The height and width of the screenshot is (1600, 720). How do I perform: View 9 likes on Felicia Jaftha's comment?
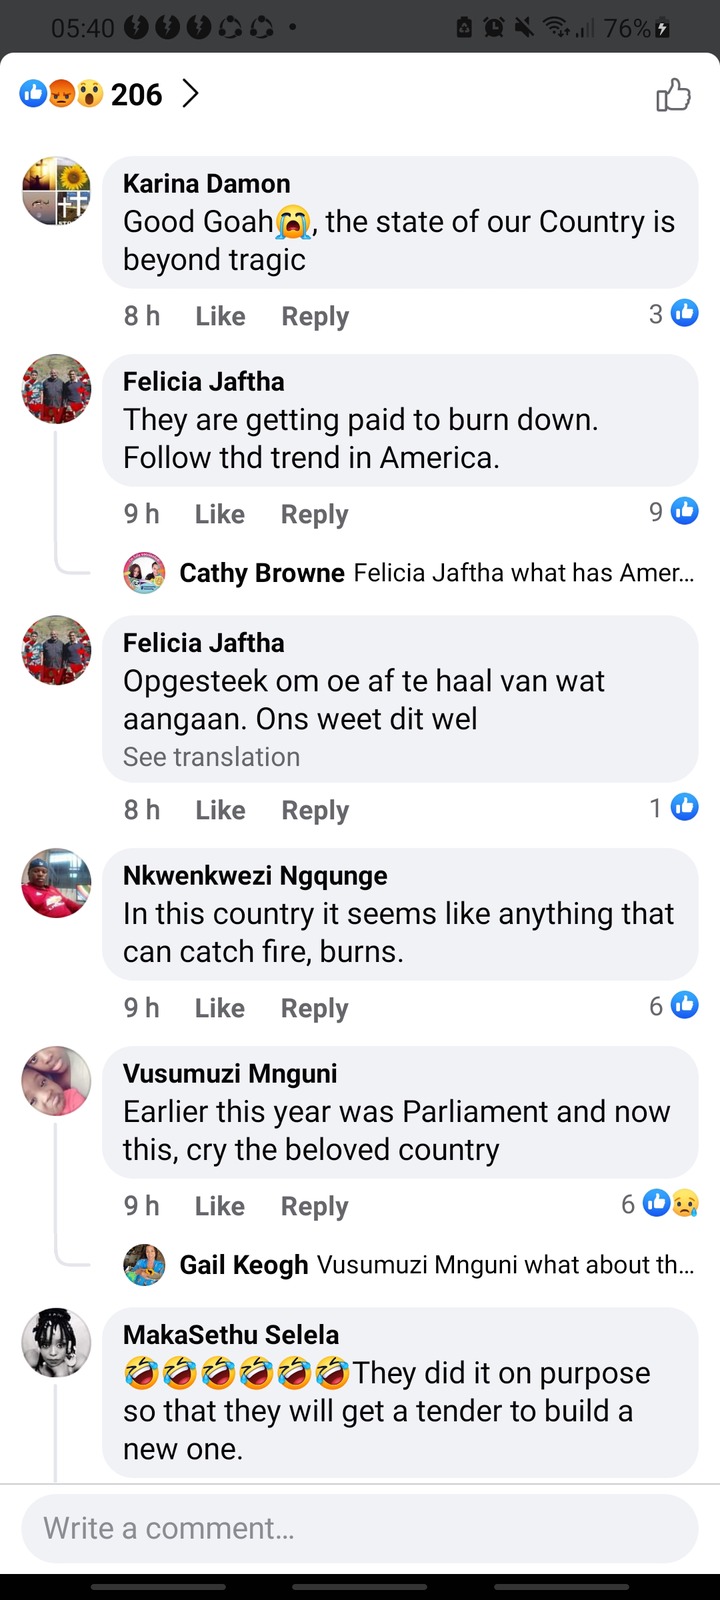[673, 511]
